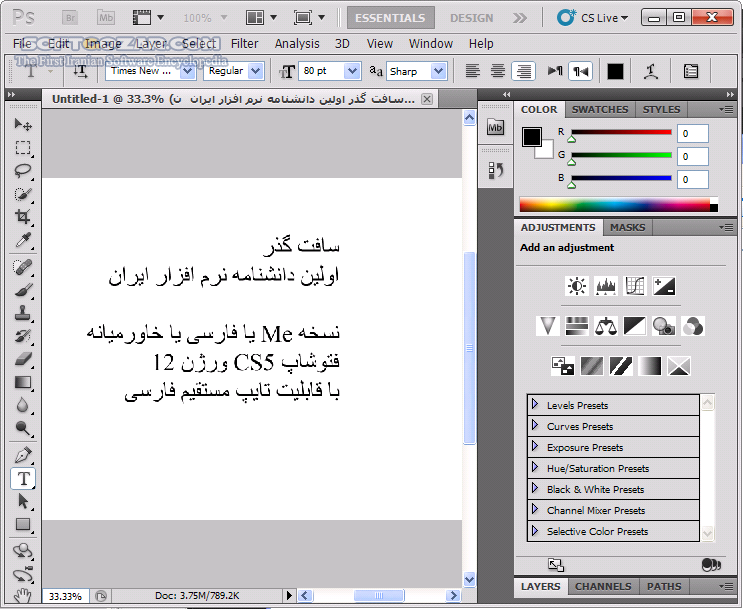Select the Clone Stamp tool
The image size is (743, 609).
[x=23, y=313]
